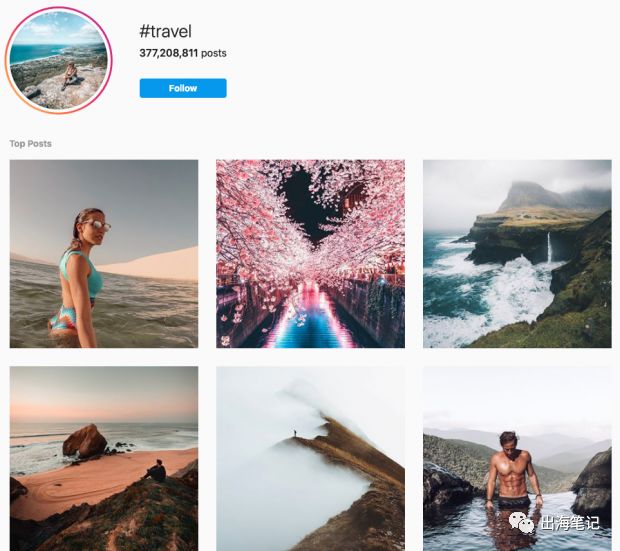
Task: Click the 377,208,811 posts count
Action: tap(183, 53)
